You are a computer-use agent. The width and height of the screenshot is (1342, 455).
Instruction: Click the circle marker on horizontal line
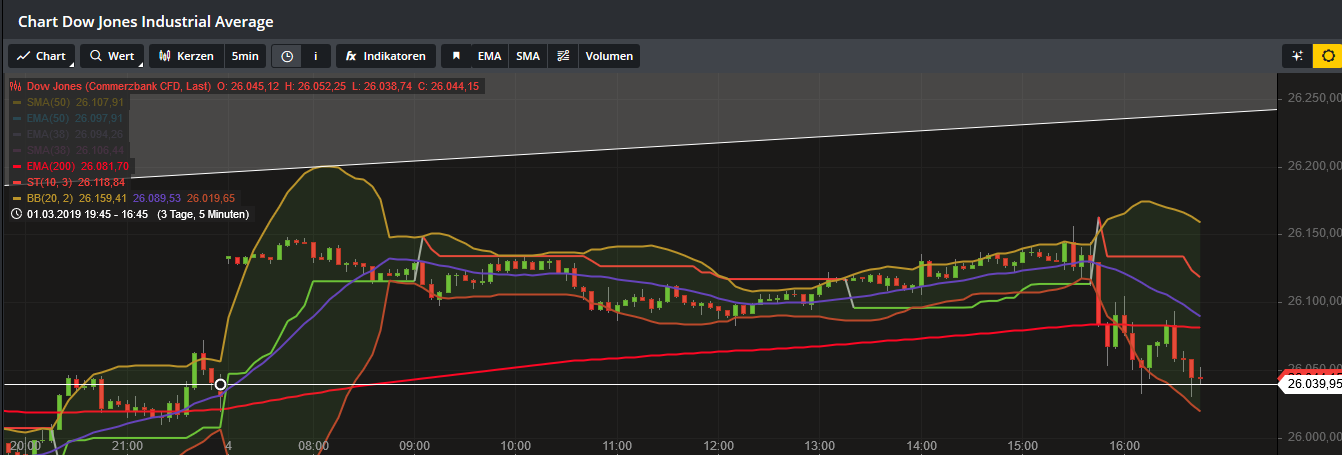[221, 384]
